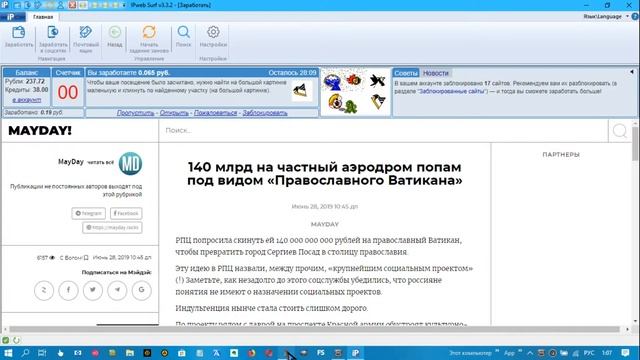Click the yellow-black triangle figure in captcha
Image resolution: width=640 pixels, height=360 pixels.
click(x=378, y=101)
